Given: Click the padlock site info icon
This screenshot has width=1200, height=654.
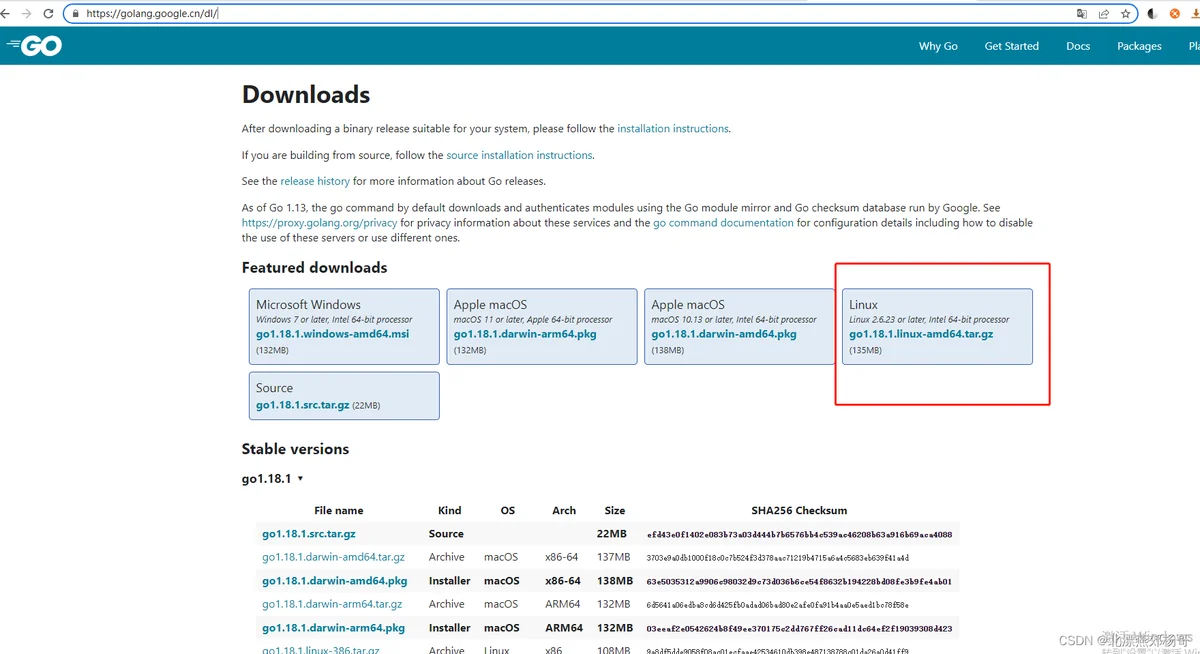Looking at the screenshot, I should coord(75,14).
